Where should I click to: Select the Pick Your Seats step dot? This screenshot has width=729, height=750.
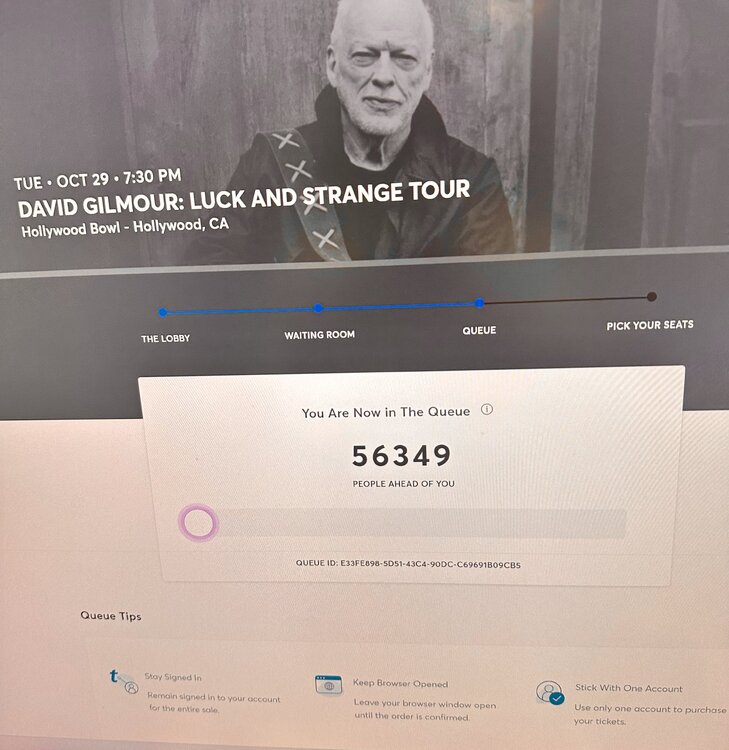(x=652, y=297)
